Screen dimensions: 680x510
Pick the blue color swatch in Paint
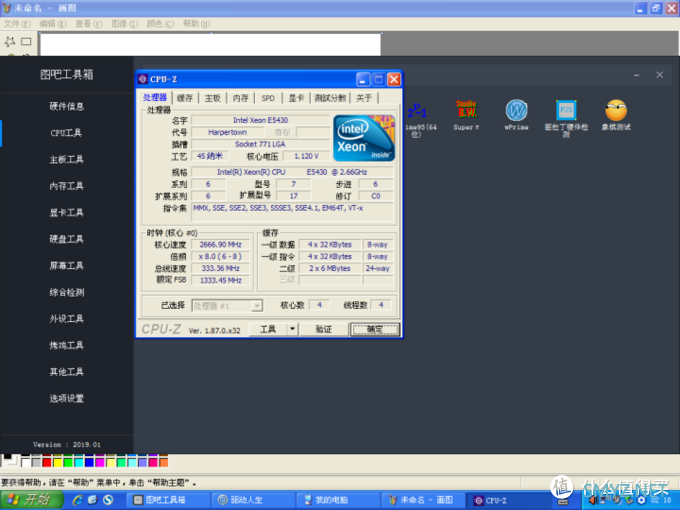(89, 463)
